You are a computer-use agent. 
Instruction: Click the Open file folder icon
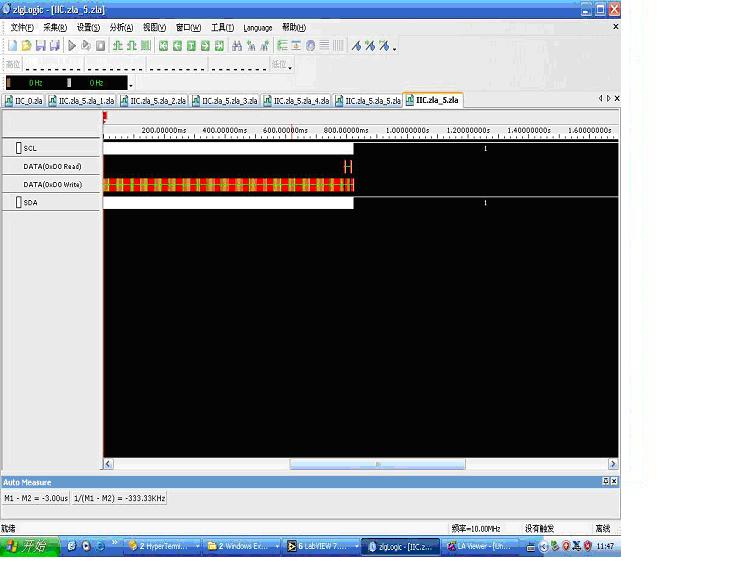pos(26,46)
